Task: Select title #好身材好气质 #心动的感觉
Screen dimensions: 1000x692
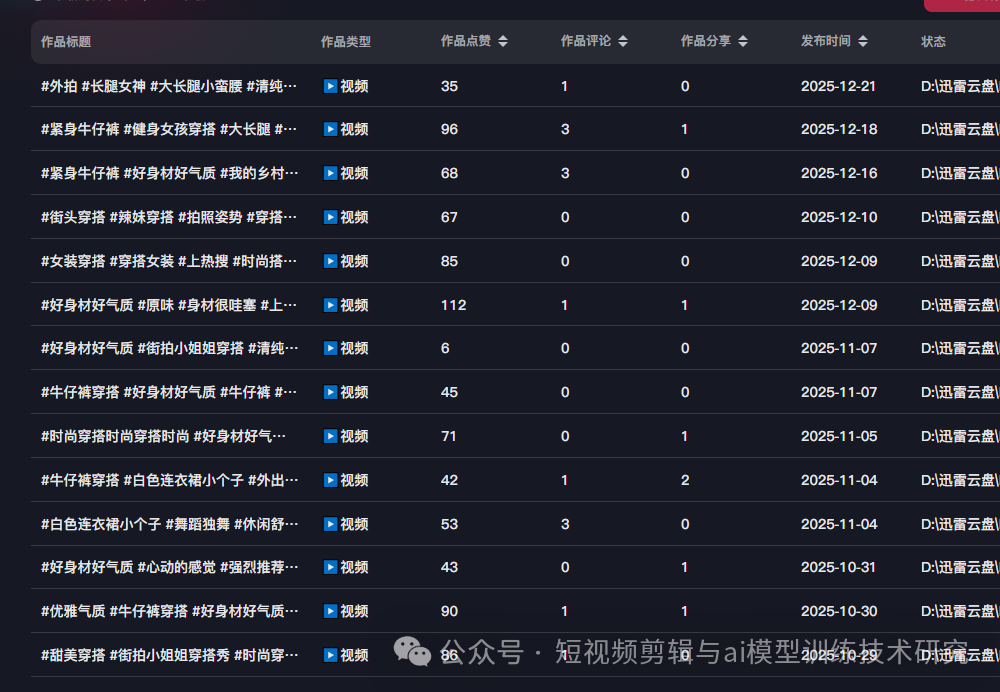Action: (169, 567)
